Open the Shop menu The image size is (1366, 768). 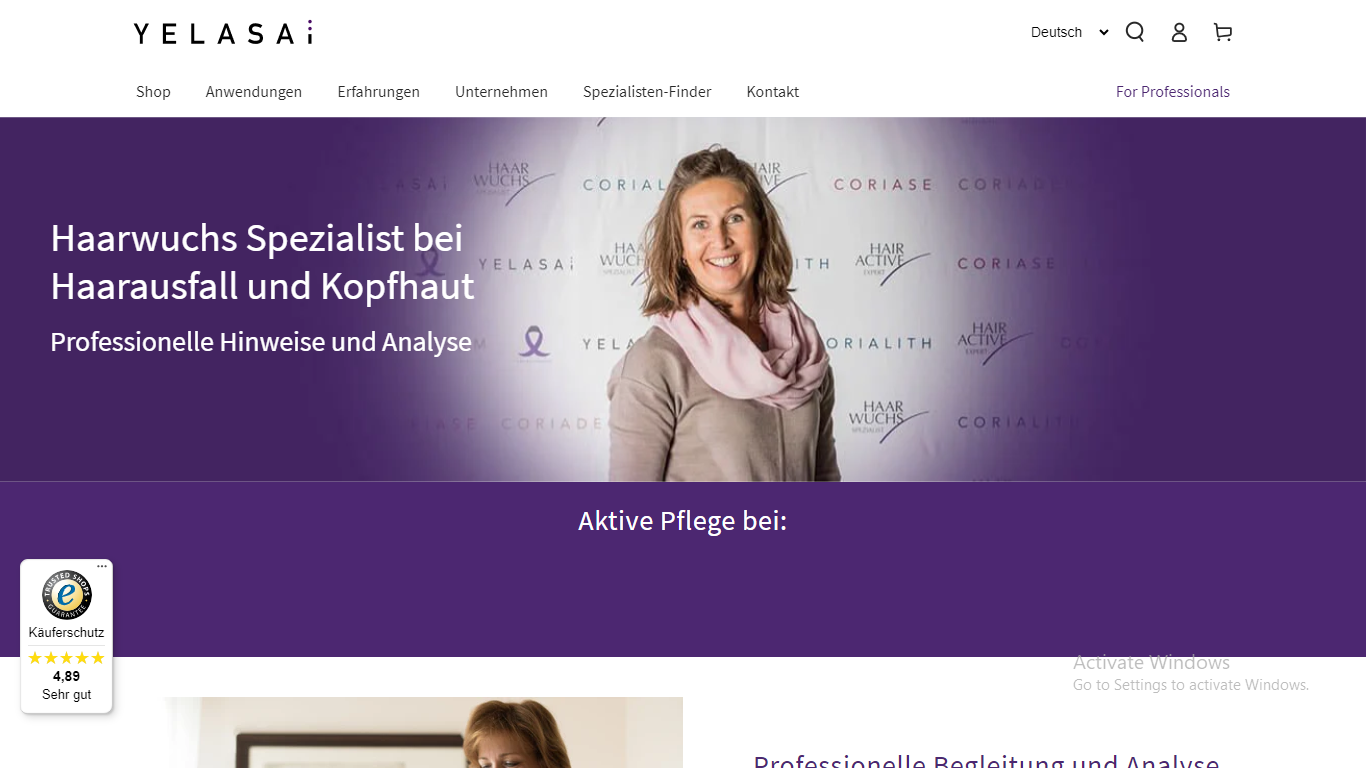coord(153,92)
